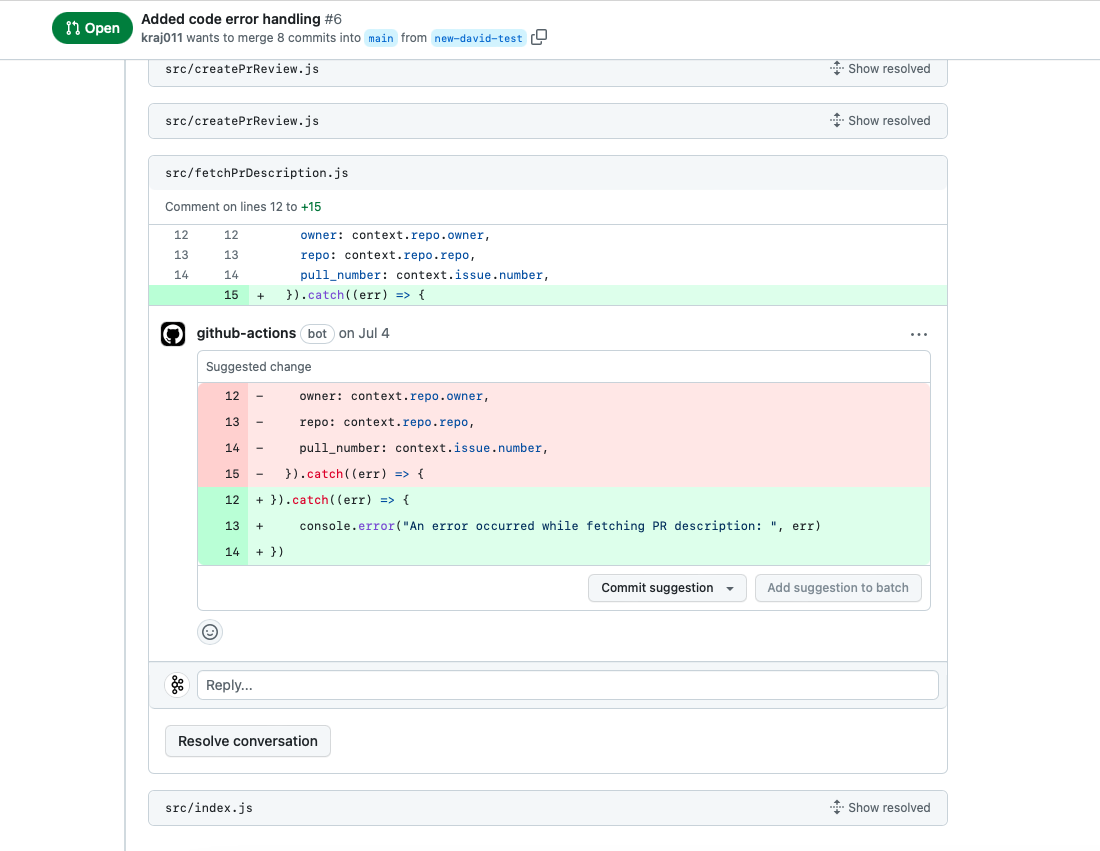The height and width of the screenshot is (851, 1100).
Task: Copy the new-david-test branch name
Action: 539,37
